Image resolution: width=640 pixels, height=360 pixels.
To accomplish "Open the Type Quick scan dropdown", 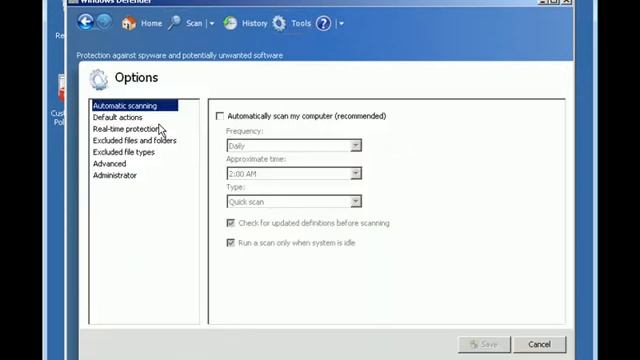I will click(294, 202).
